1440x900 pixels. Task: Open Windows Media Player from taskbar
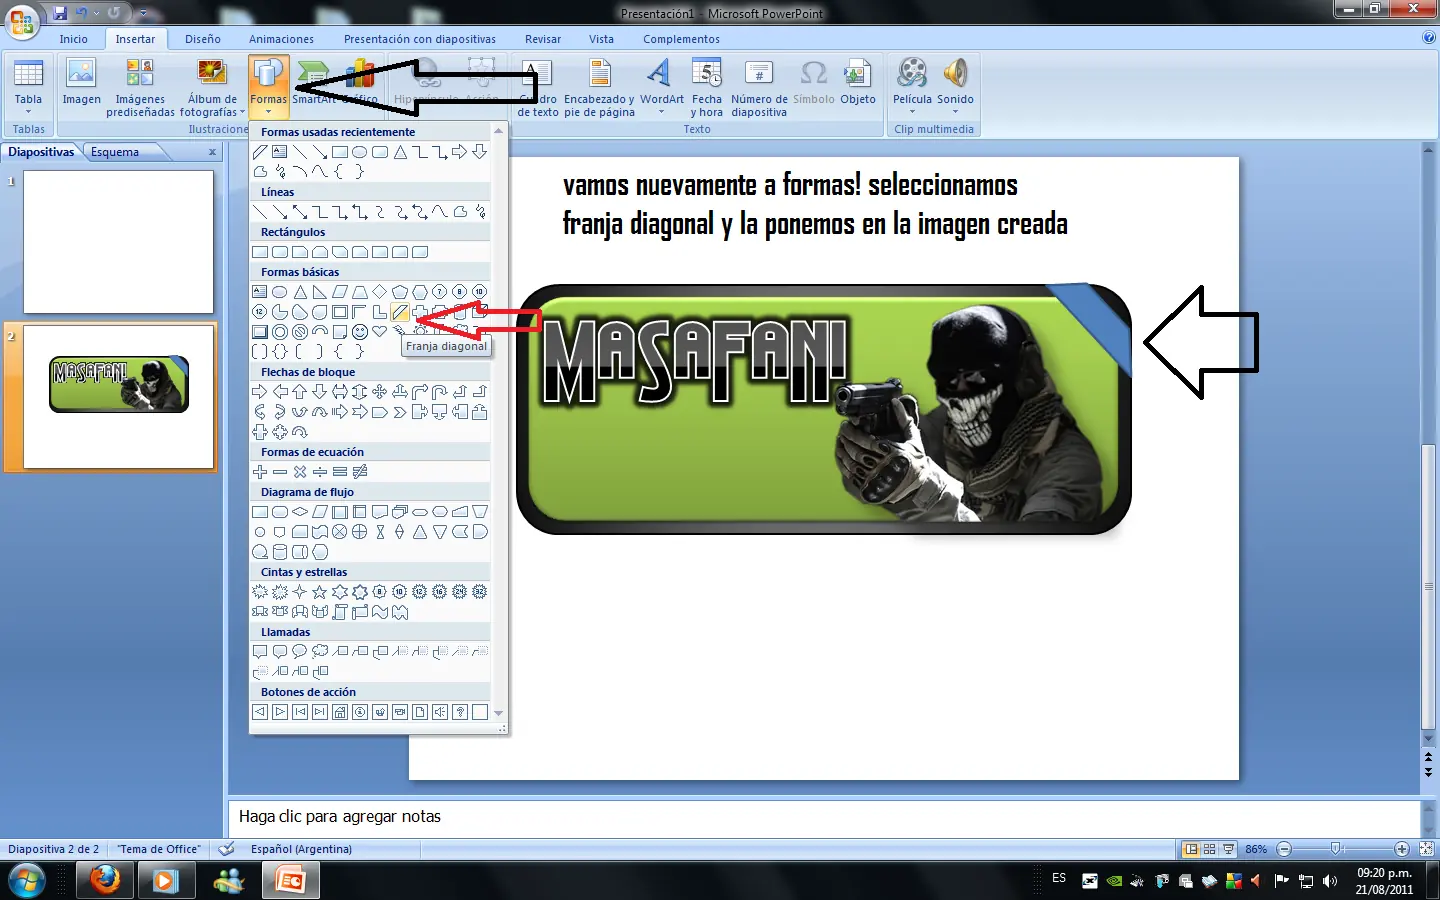point(165,880)
